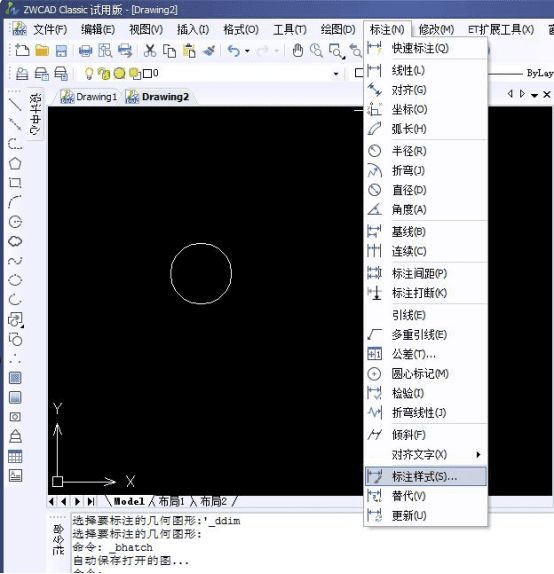Open the 格式(O) menu
Image resolution: width=554 pixels, height=574 pixels.
[241, 30]
